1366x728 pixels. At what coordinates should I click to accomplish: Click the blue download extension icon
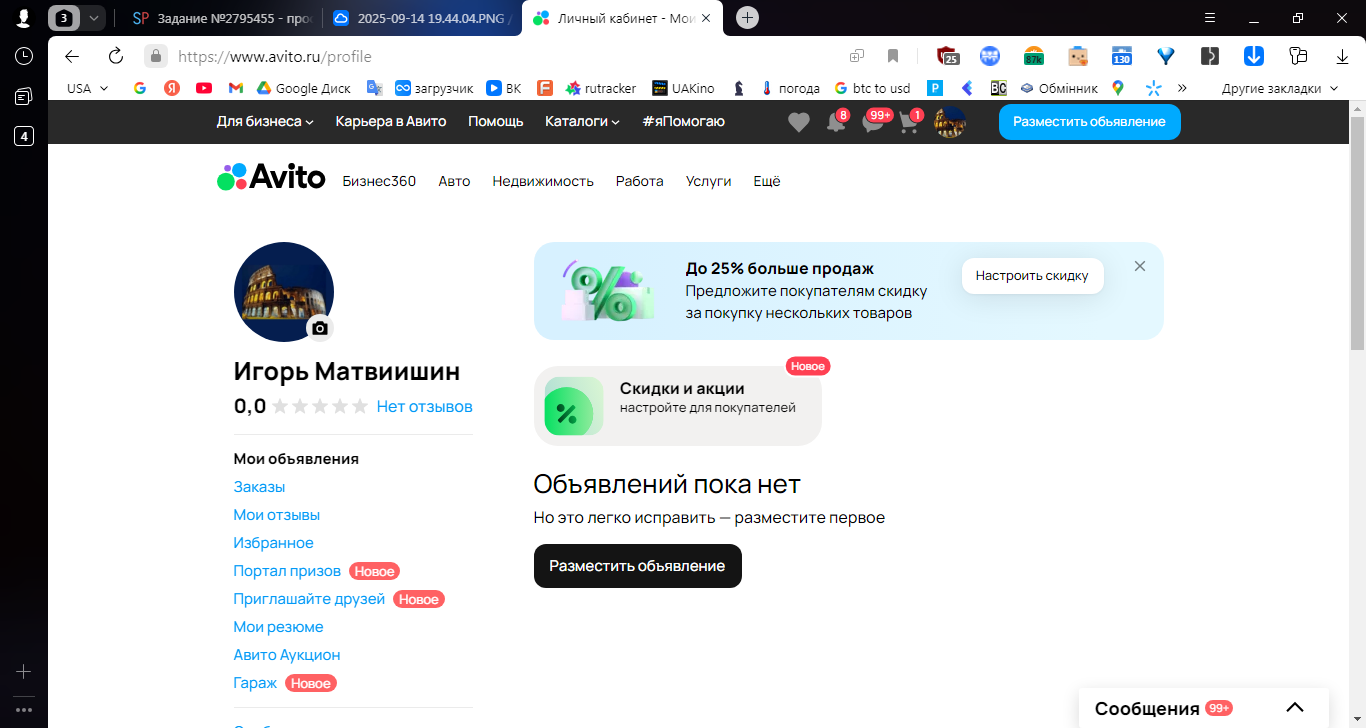click(1254, 56)
